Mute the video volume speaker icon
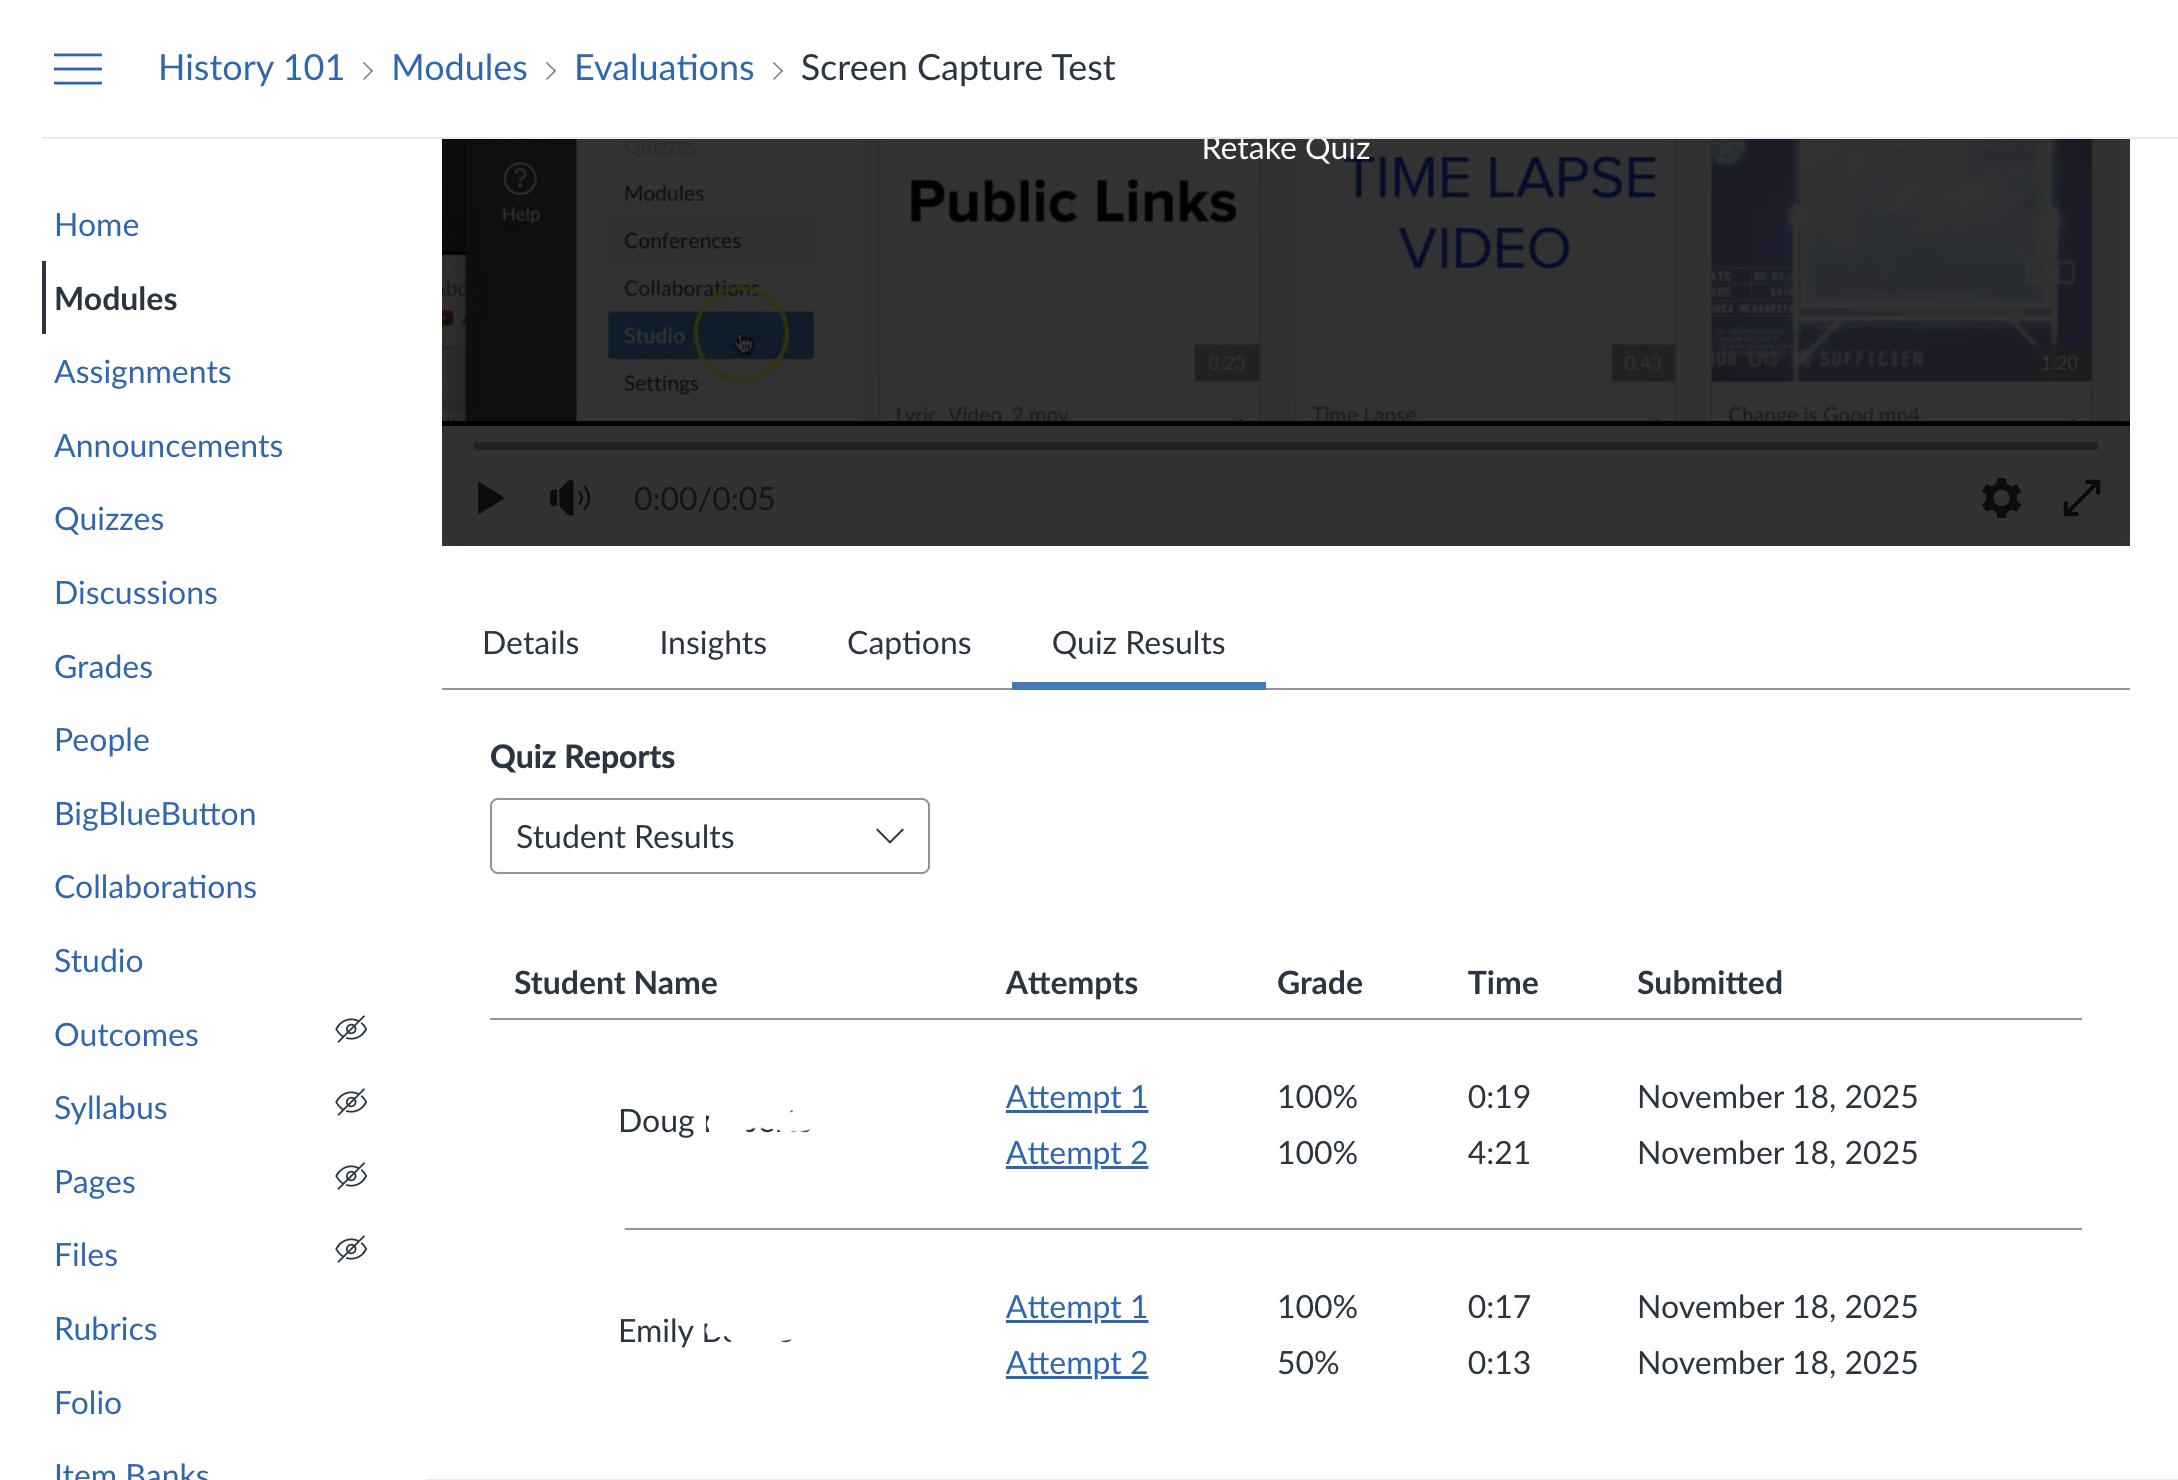 [569, 498]
